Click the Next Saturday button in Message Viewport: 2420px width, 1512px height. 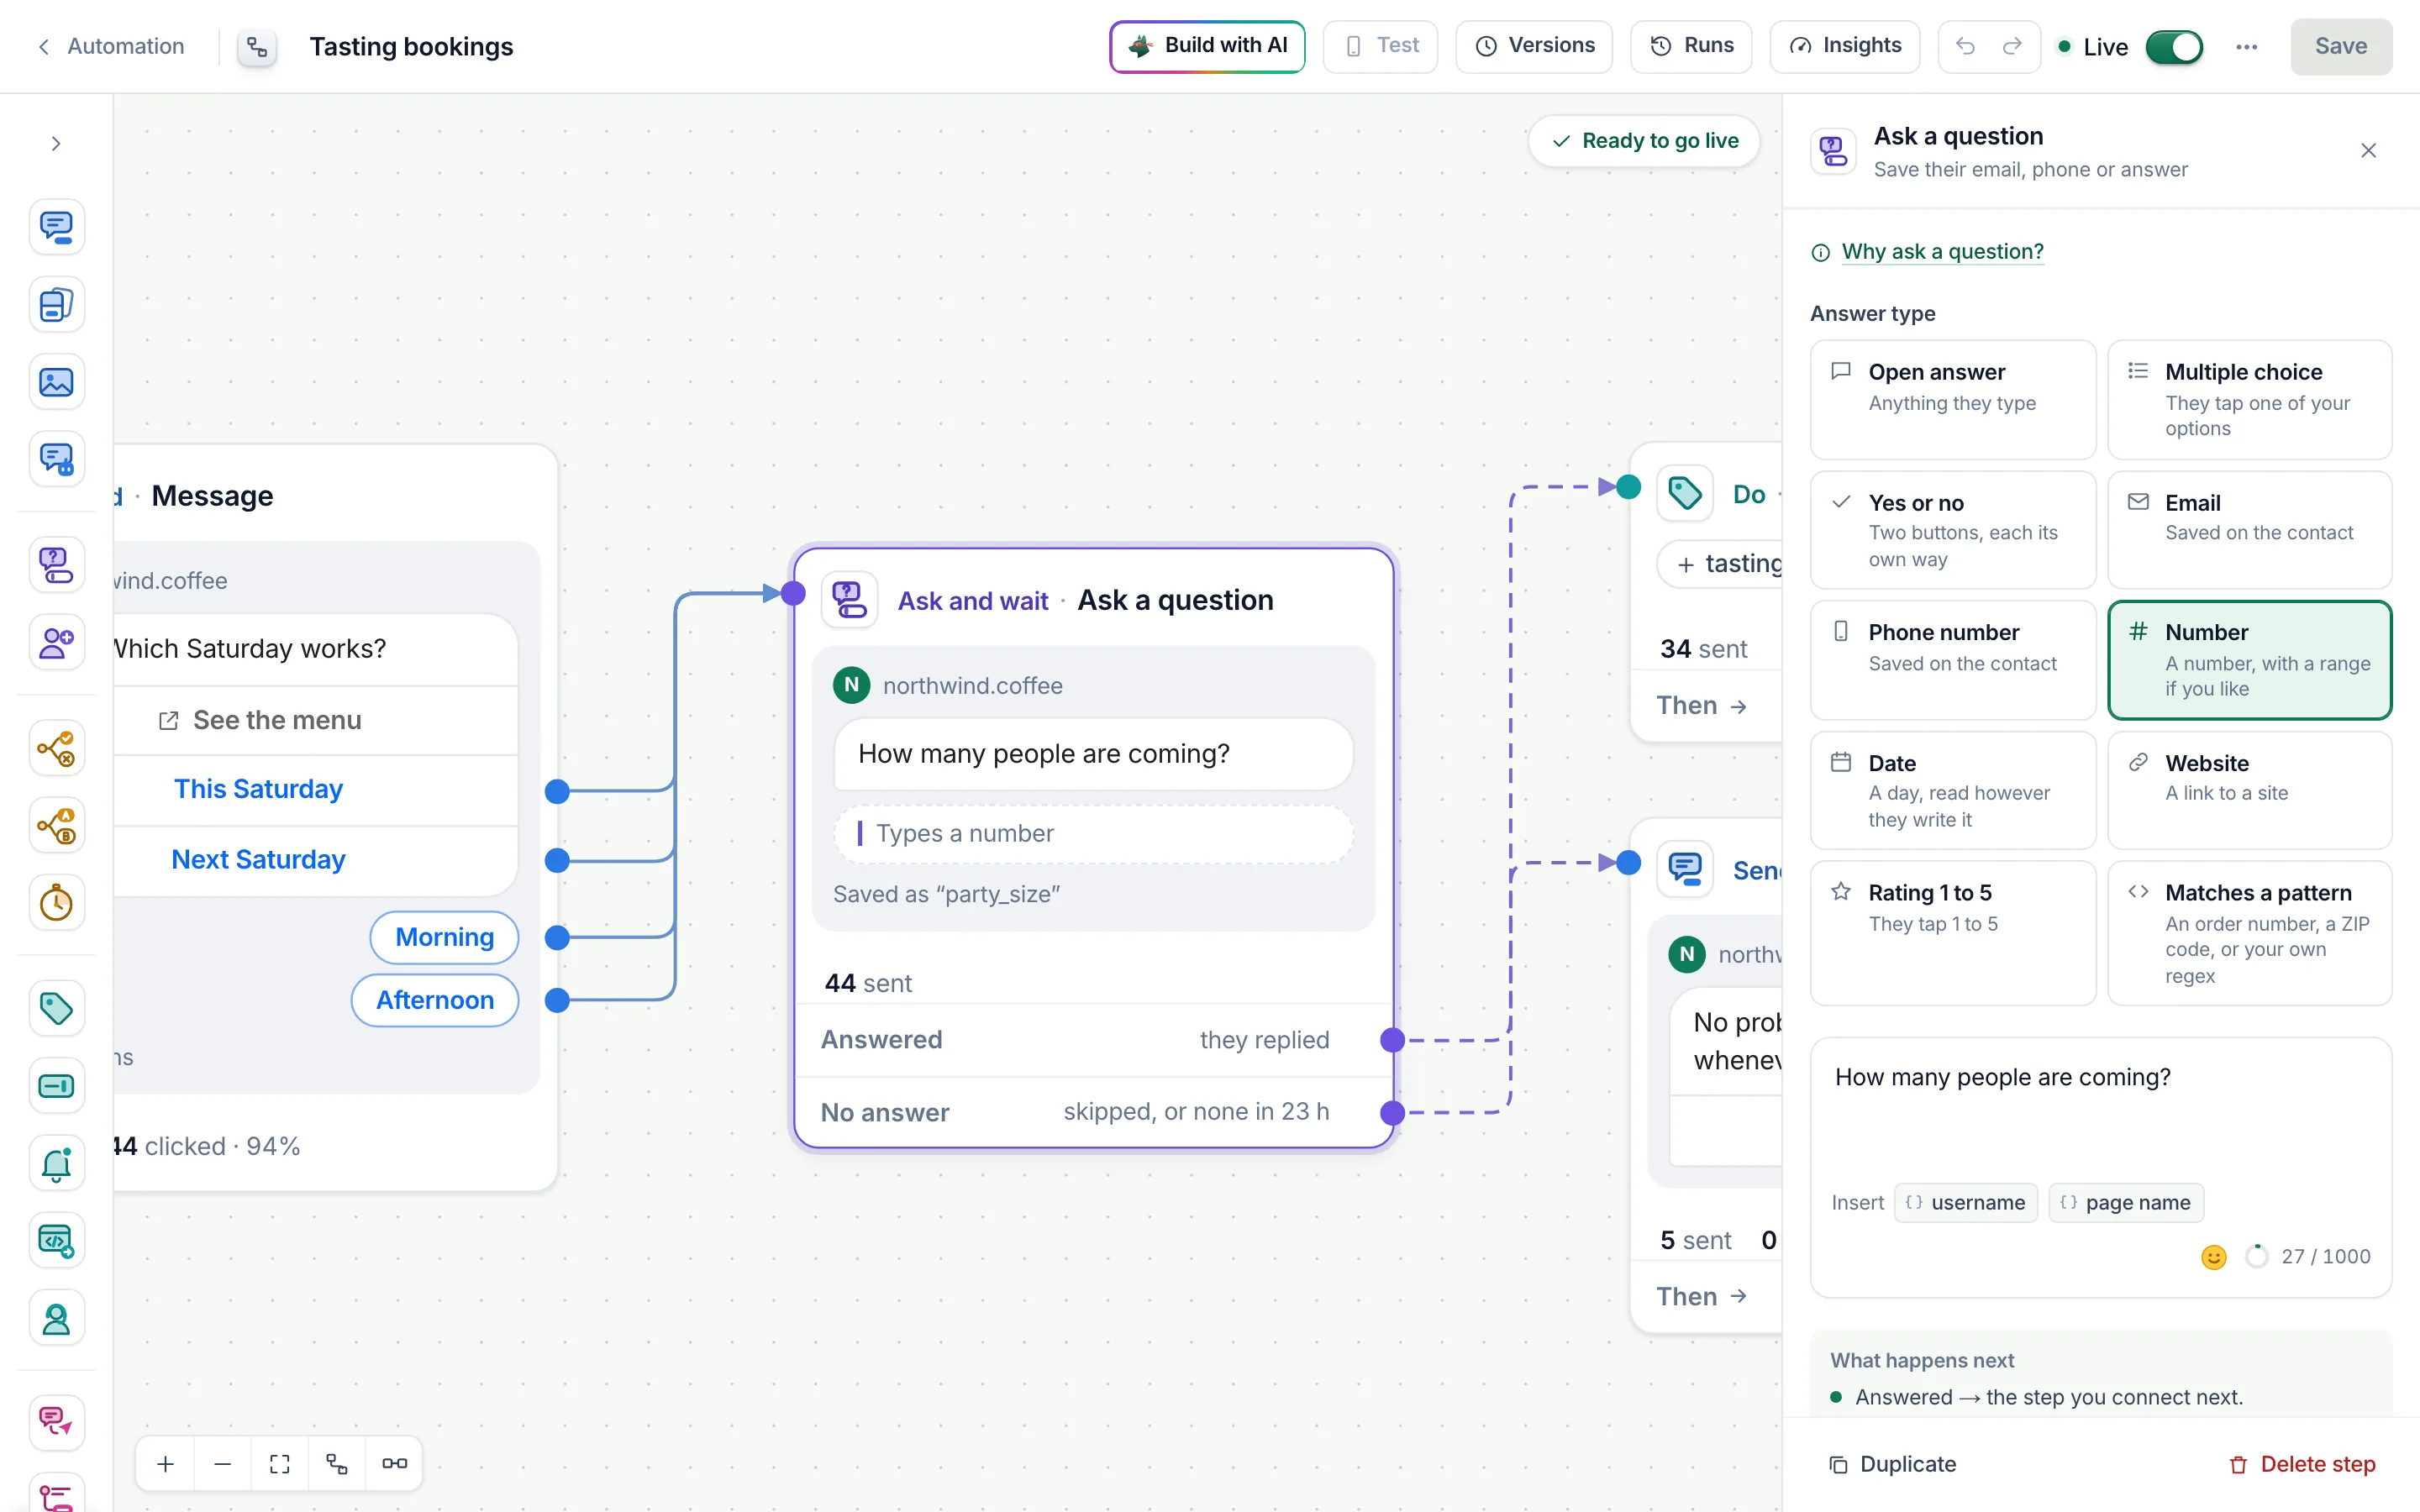coord(258,859)
